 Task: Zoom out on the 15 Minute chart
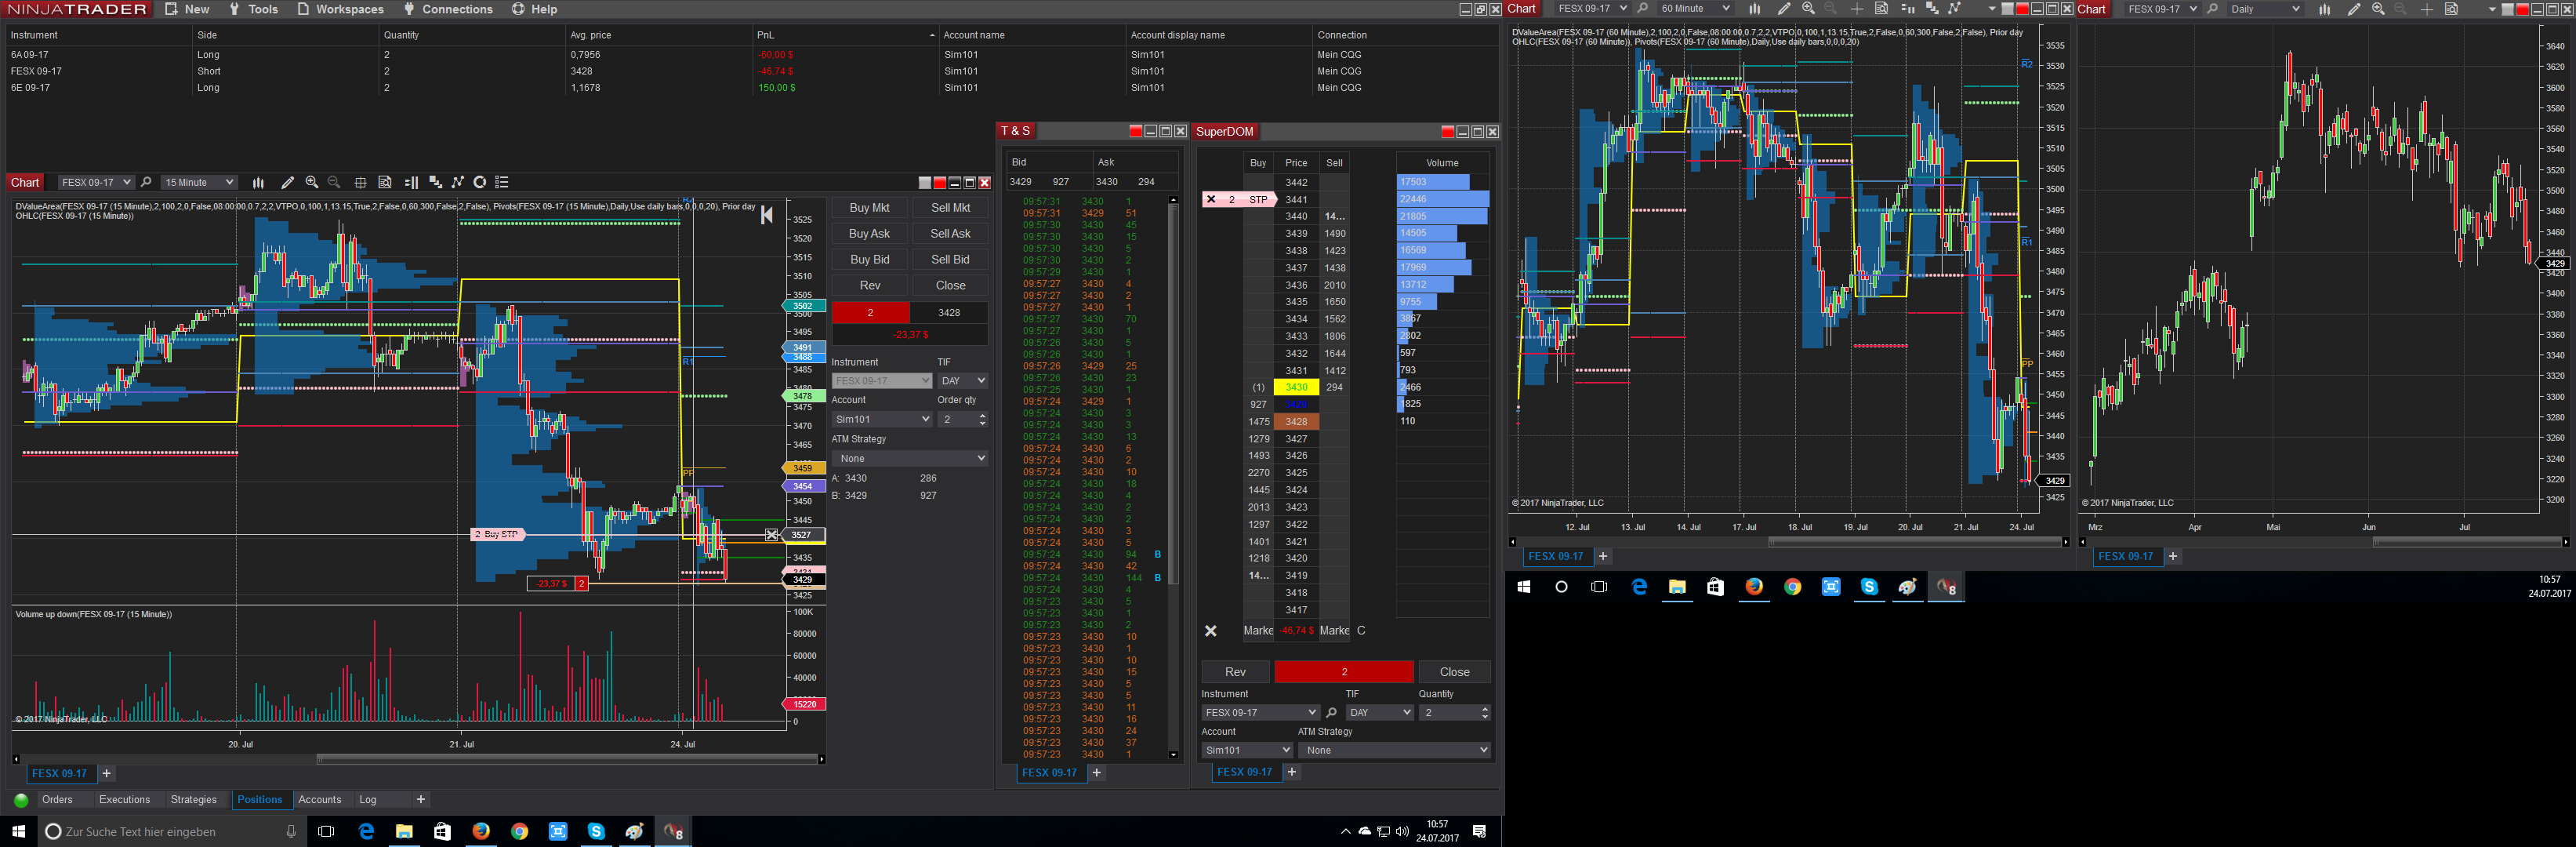[x=334, y=182]
